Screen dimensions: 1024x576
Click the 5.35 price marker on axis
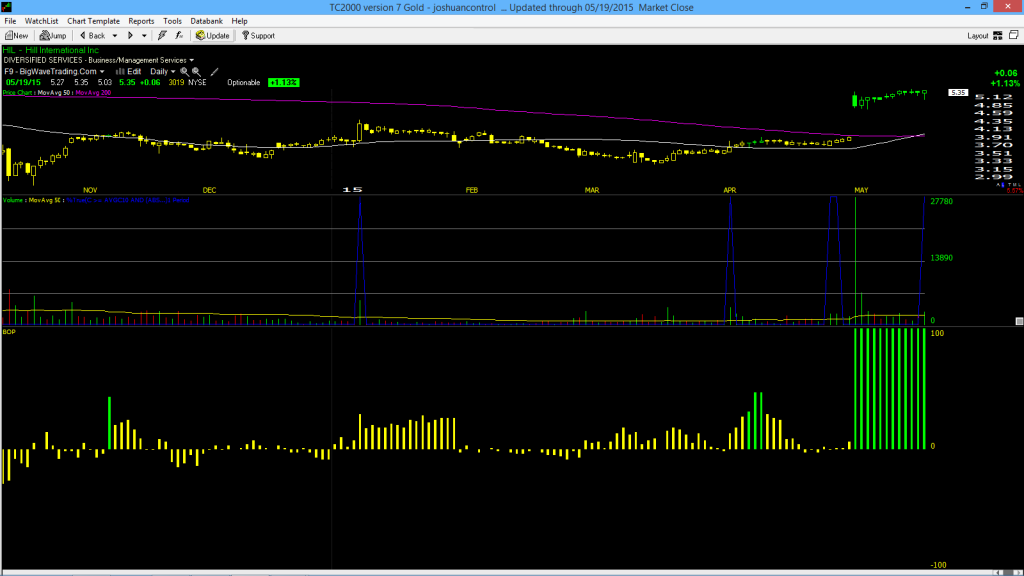(958, 93)
